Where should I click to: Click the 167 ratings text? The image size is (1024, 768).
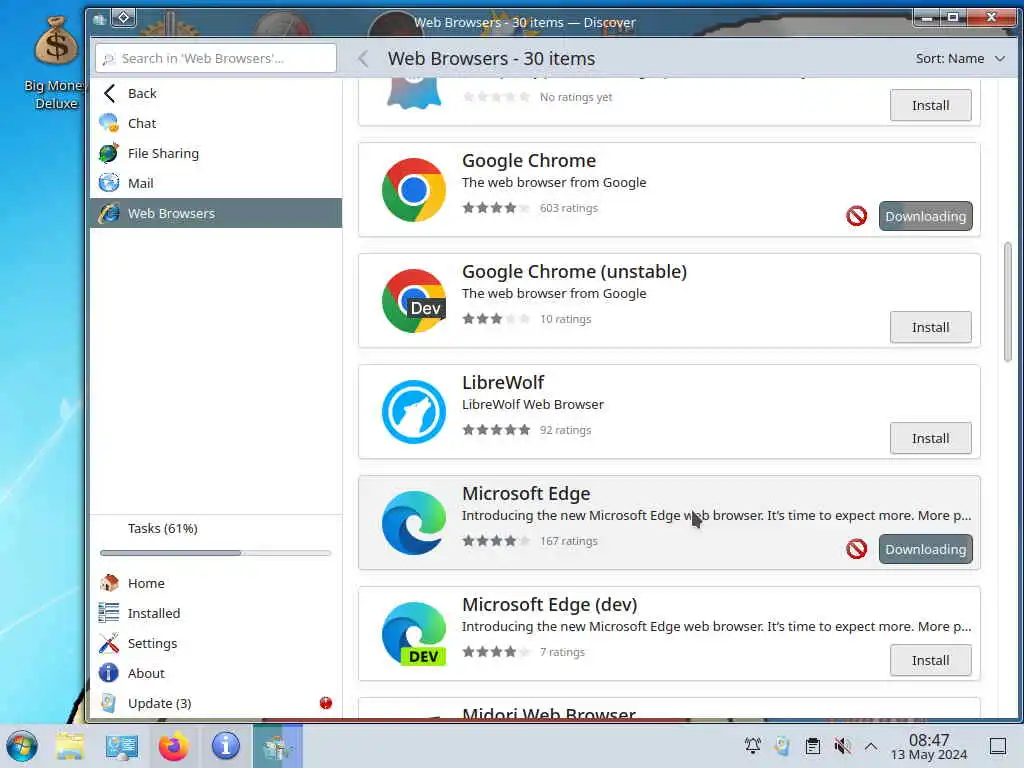pos(569,541)
